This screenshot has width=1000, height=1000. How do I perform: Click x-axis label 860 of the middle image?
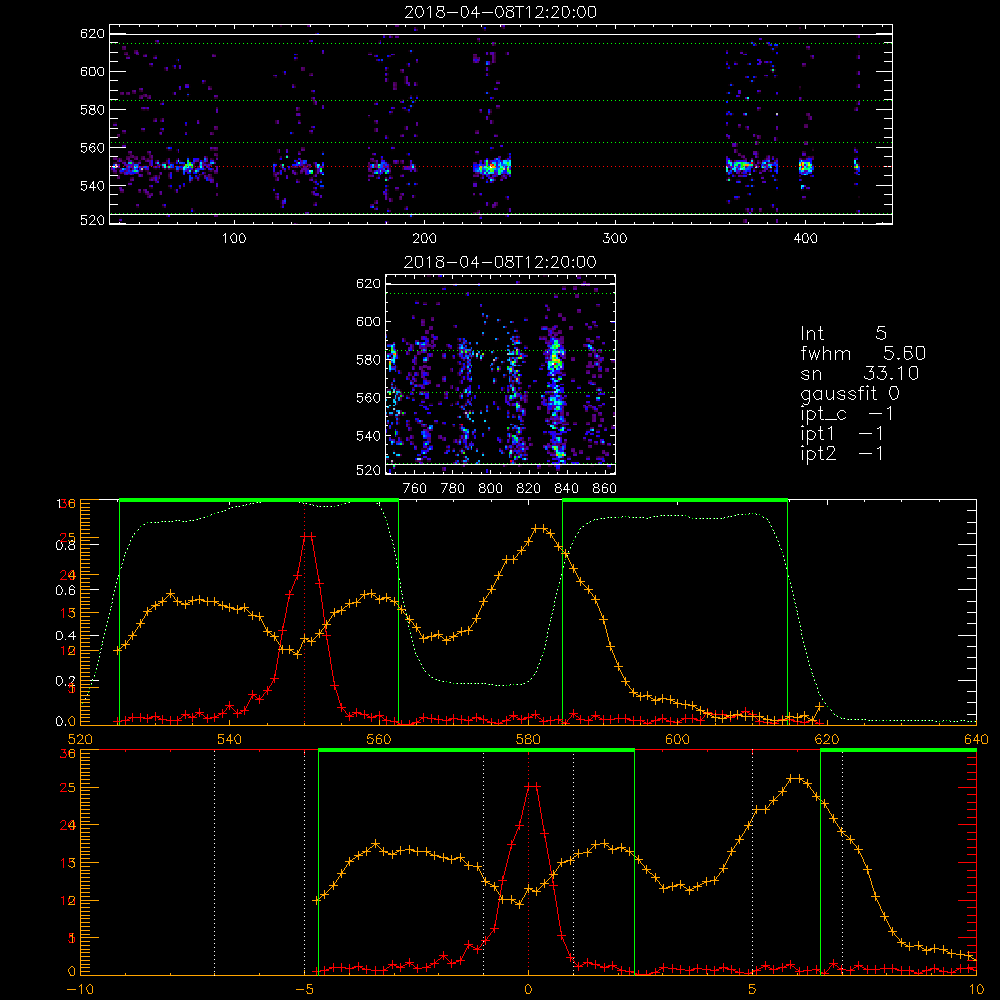tap(604, 489)
